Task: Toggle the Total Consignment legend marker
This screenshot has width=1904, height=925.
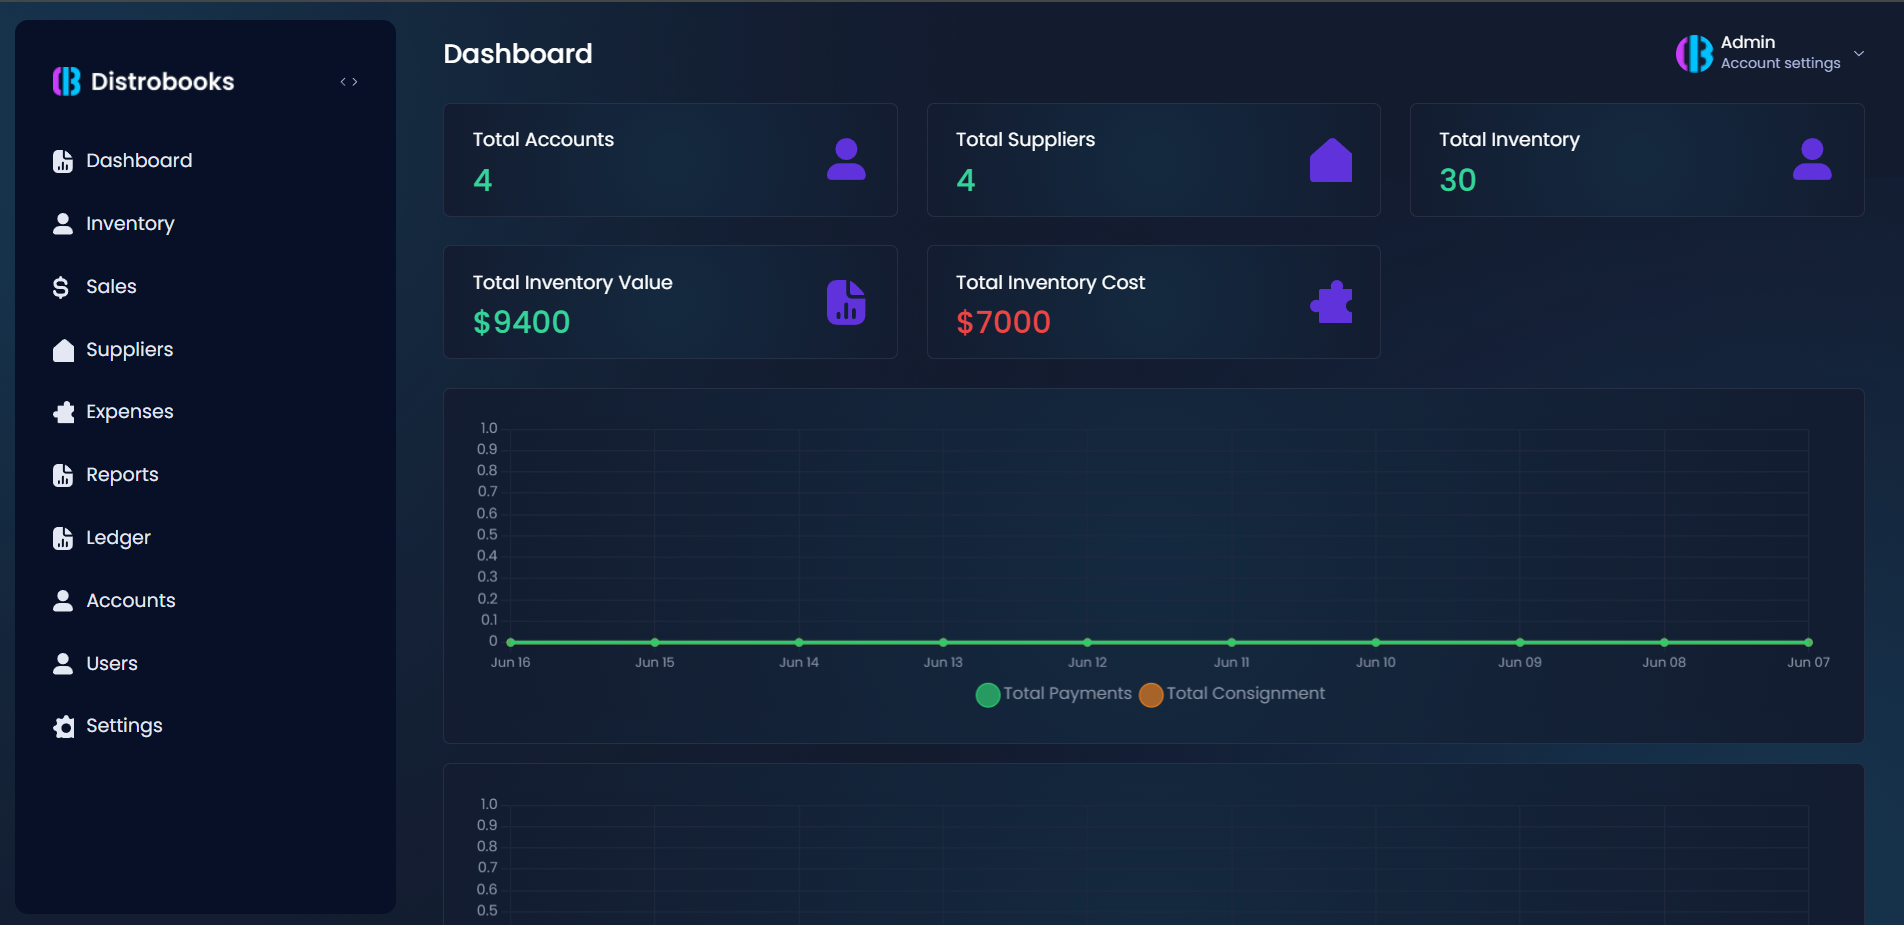Action: [x=1150, y=694]
